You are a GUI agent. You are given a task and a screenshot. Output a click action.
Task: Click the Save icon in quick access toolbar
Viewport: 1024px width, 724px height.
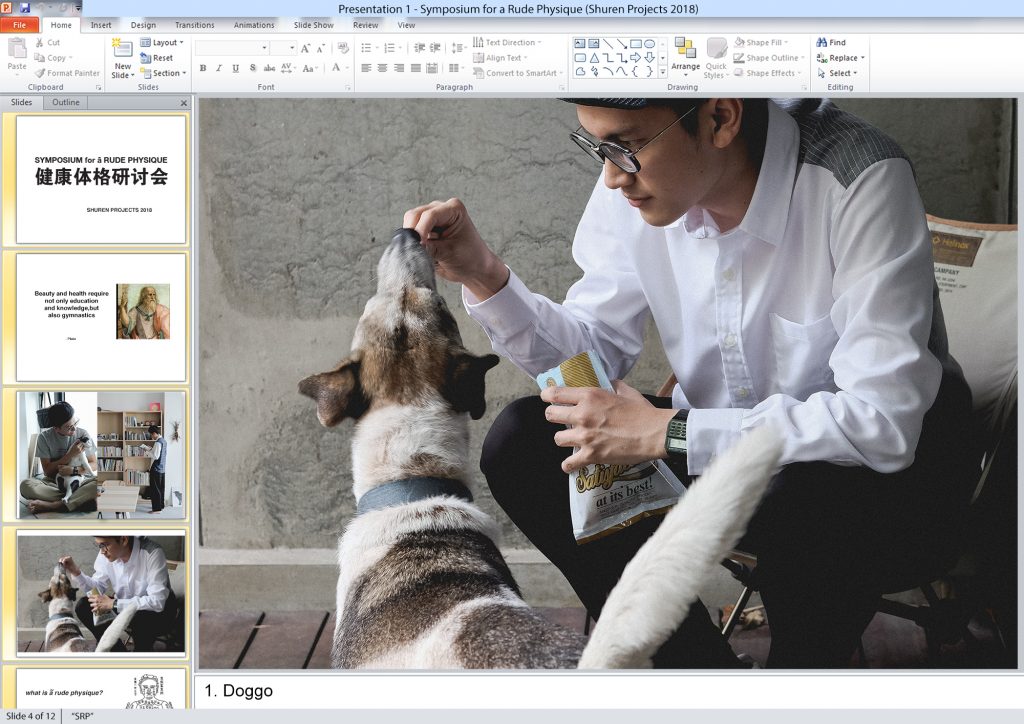(x=25, y=8)
